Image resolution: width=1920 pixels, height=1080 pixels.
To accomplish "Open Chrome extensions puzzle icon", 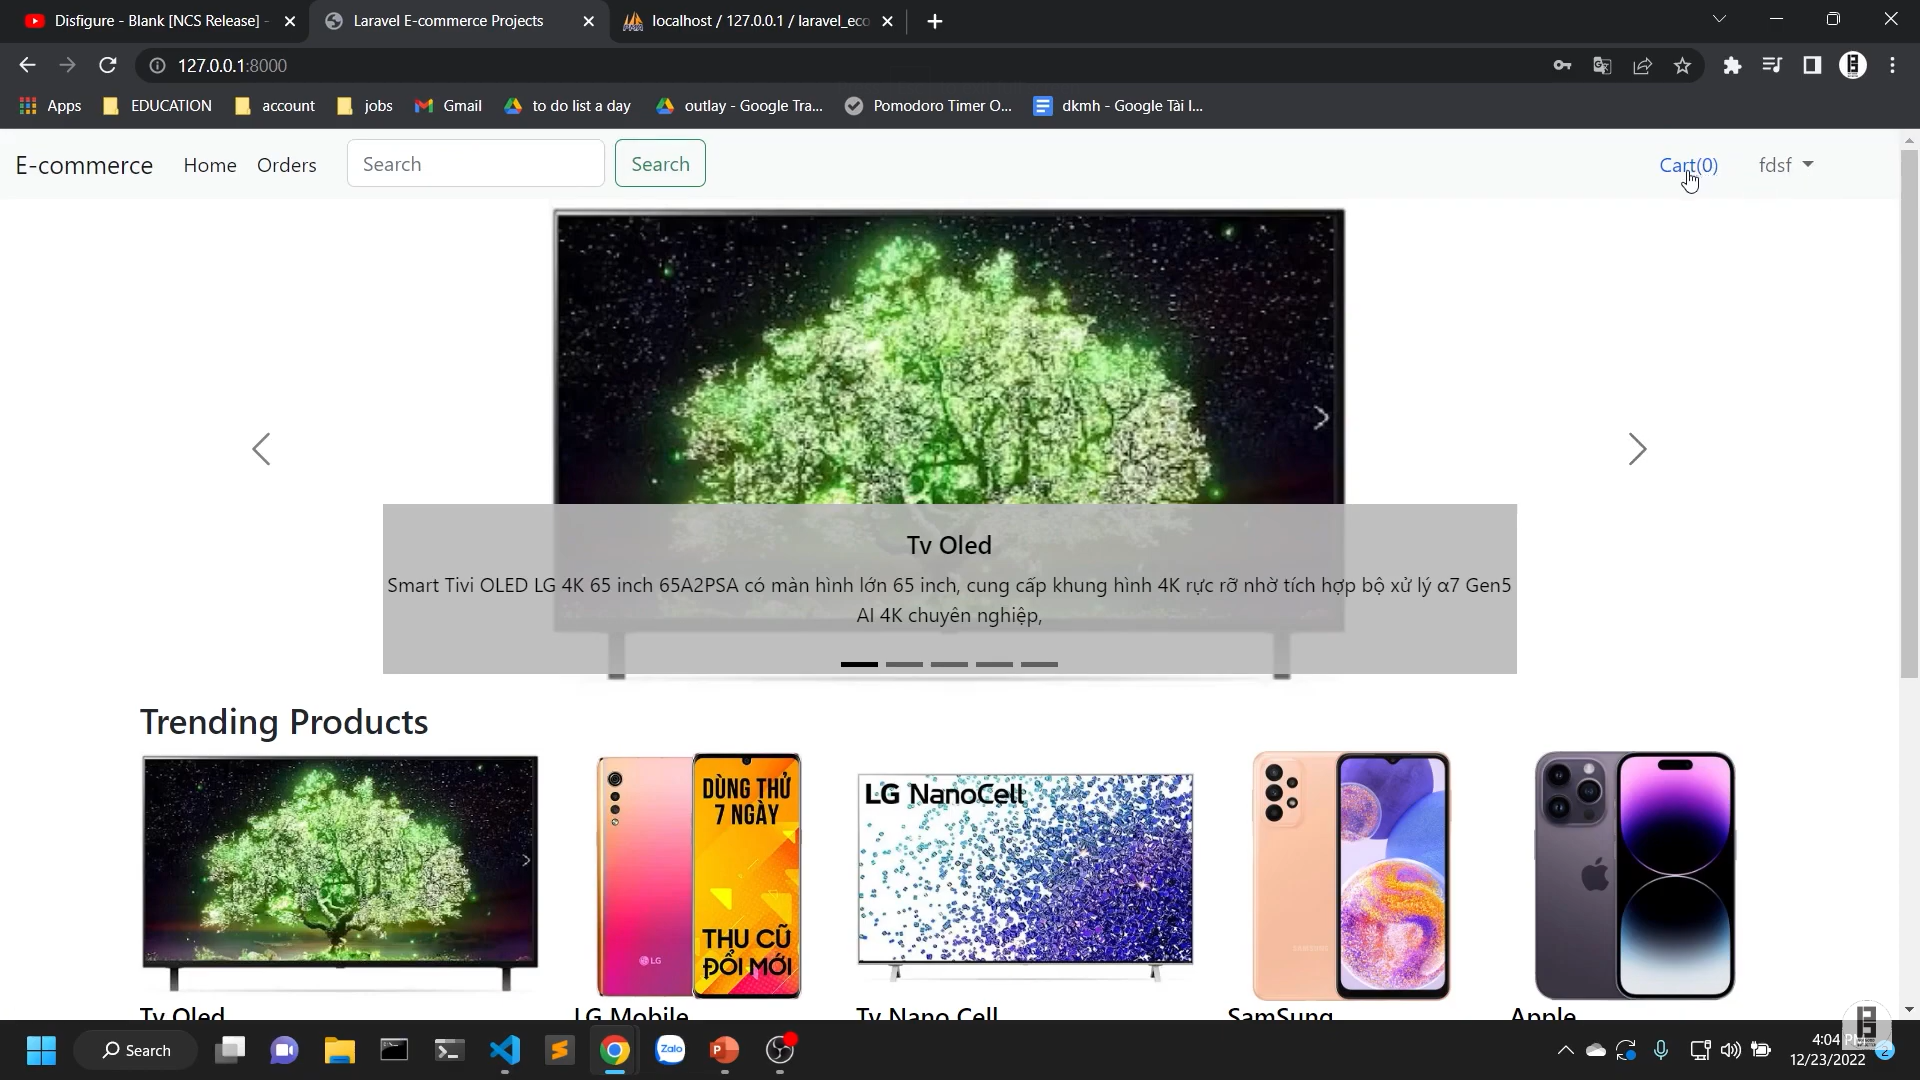I will (x=1732, y=65).
